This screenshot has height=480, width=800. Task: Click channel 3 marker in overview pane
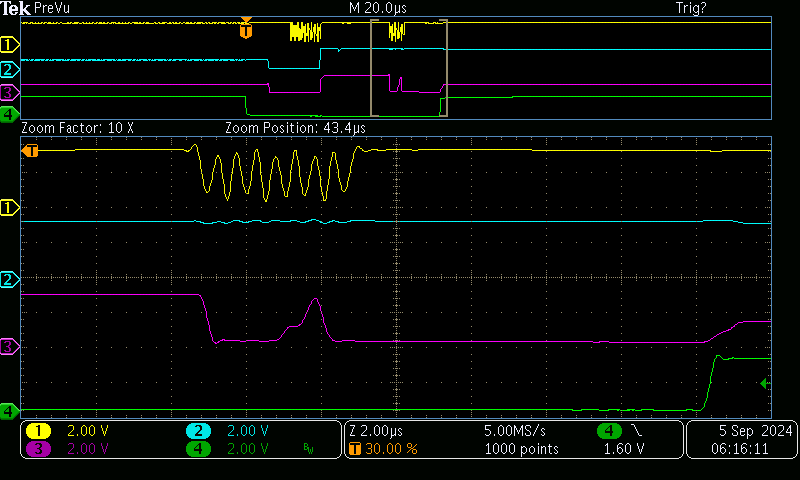(9, 93)
